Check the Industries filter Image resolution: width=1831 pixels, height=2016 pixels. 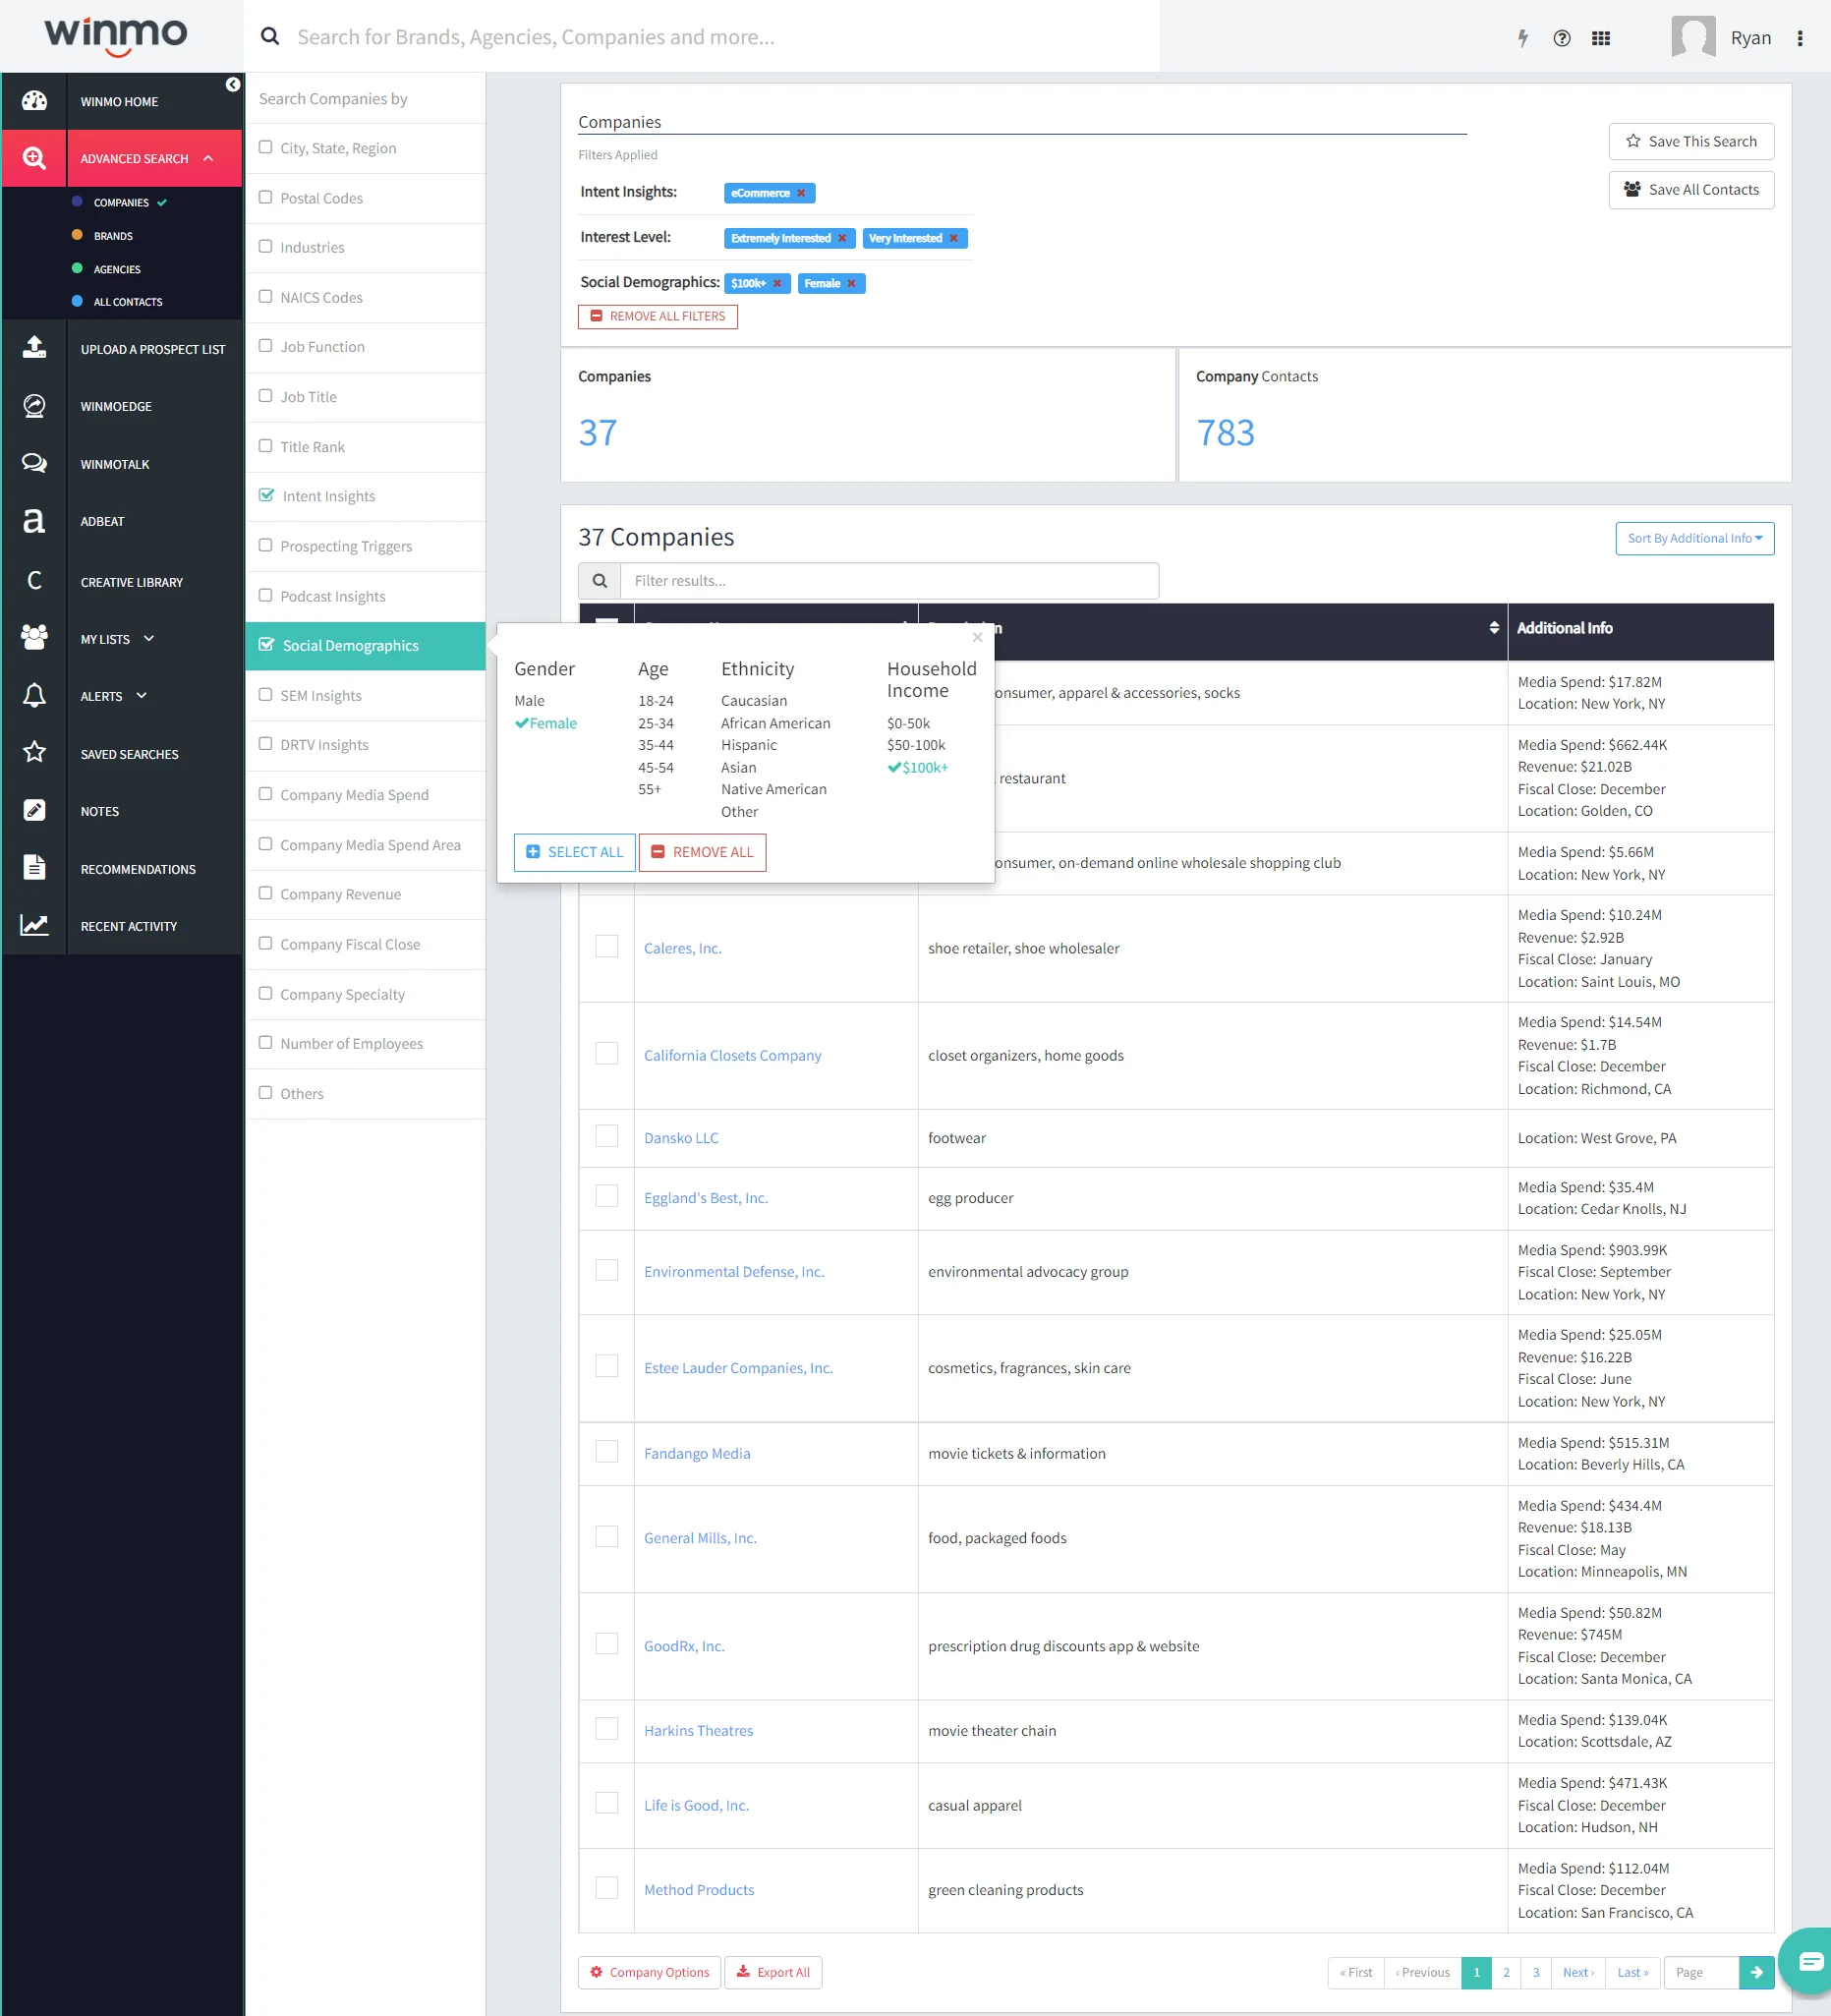click(265, 246)
